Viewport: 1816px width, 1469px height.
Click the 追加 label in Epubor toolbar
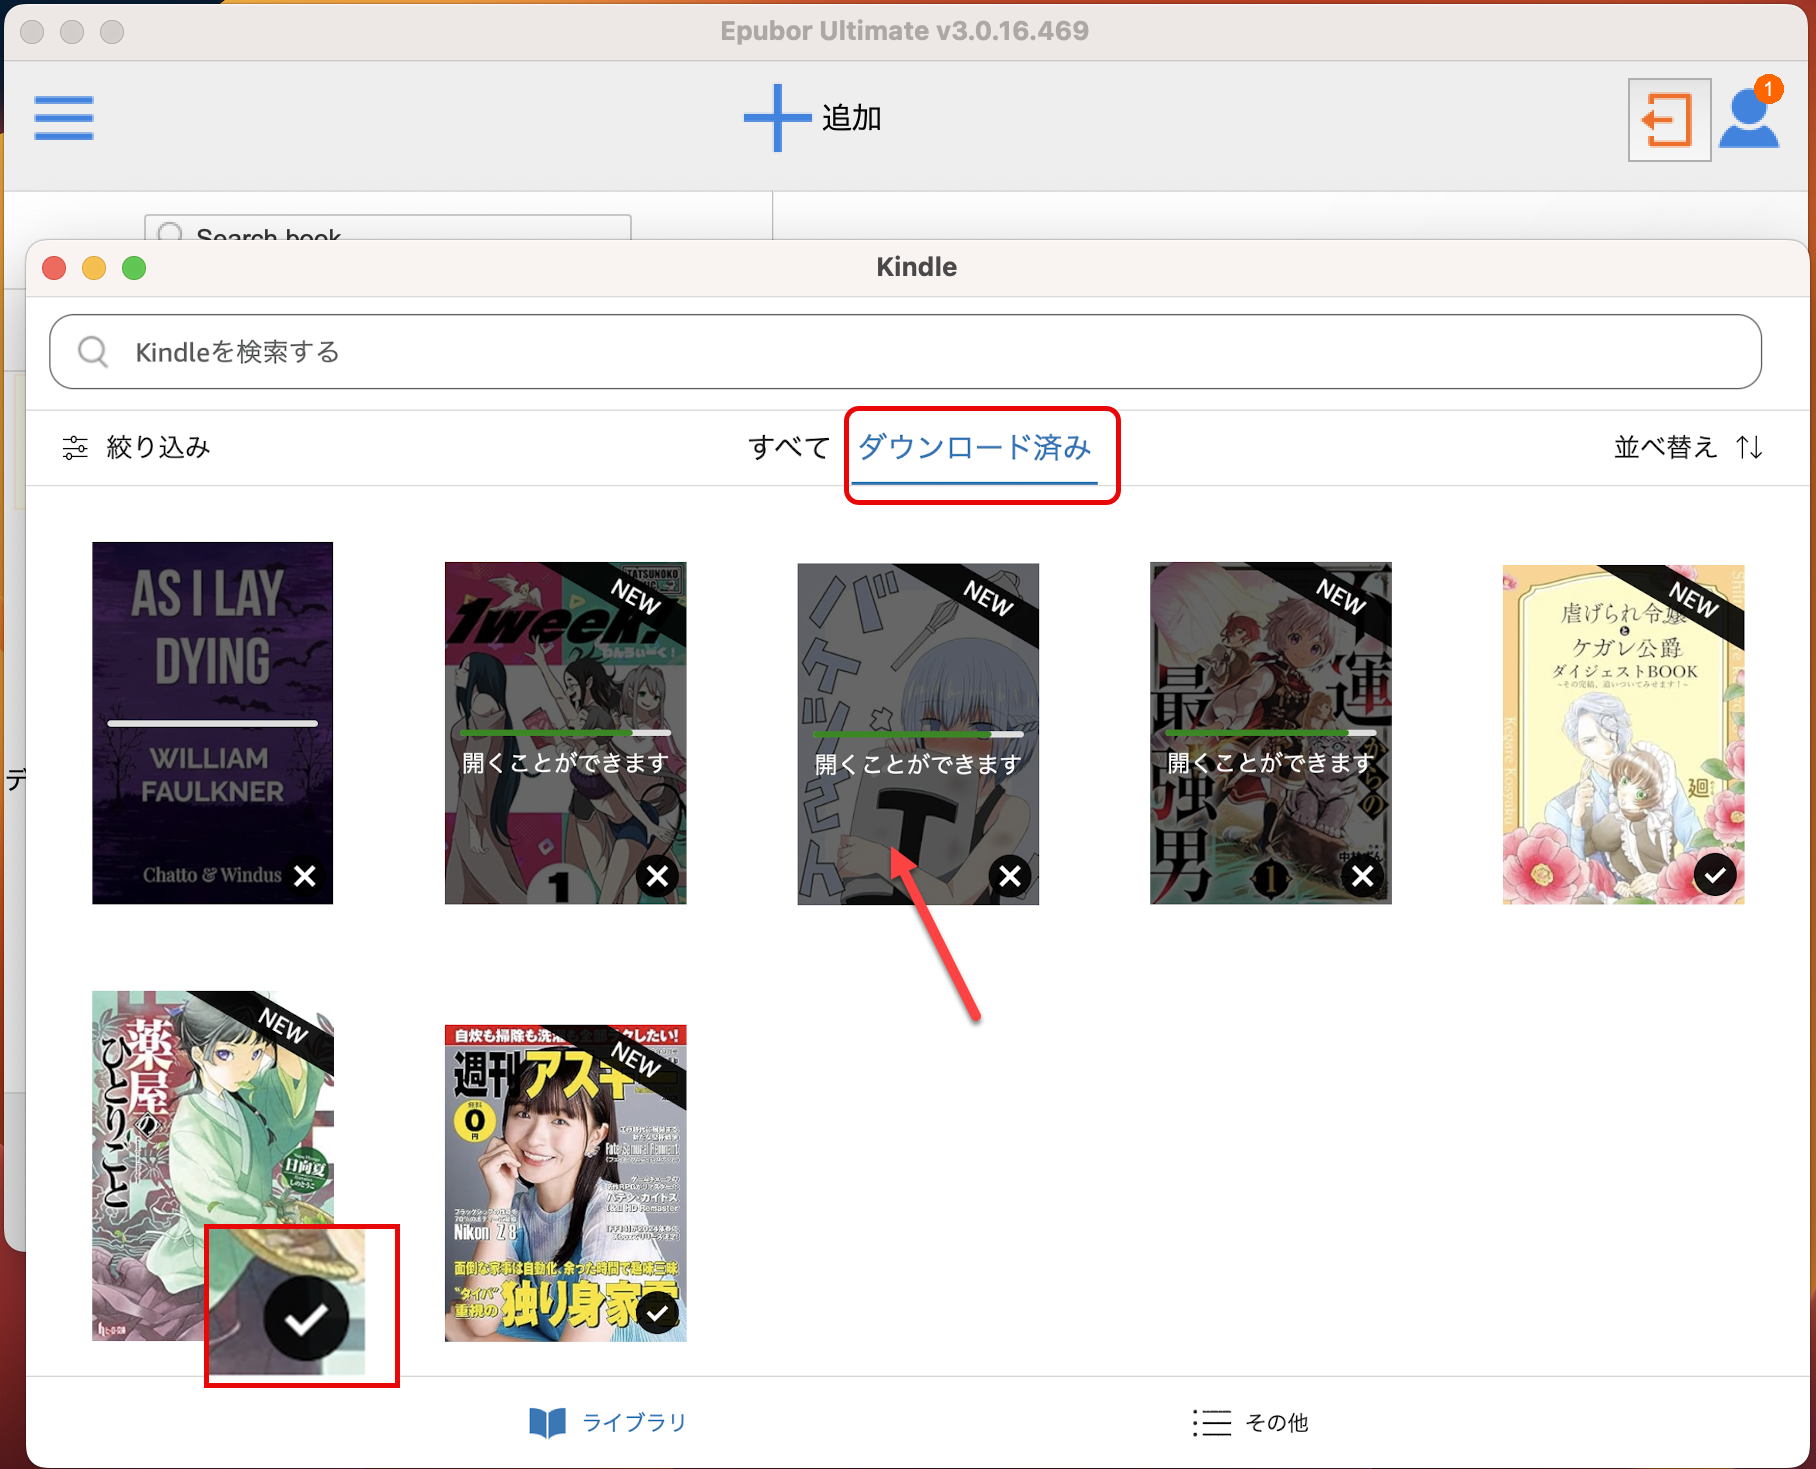click(851, 118)
